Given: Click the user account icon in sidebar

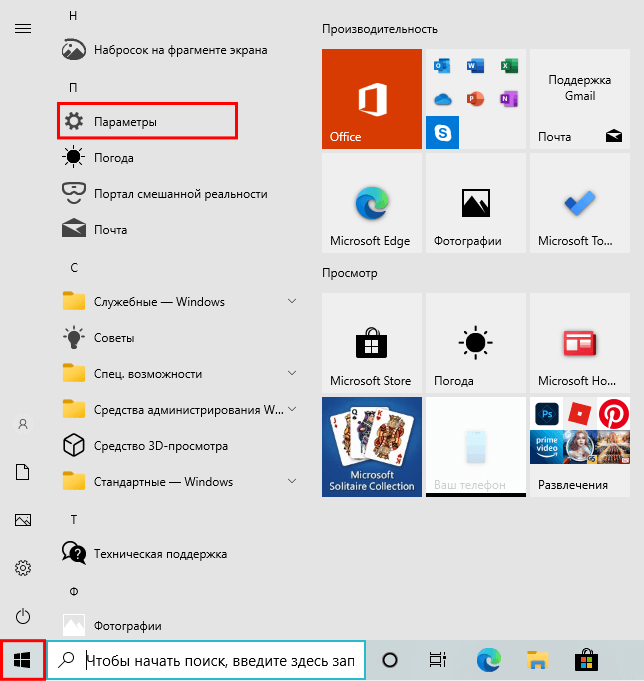Looking at the screenshot, I should [23, 424].
